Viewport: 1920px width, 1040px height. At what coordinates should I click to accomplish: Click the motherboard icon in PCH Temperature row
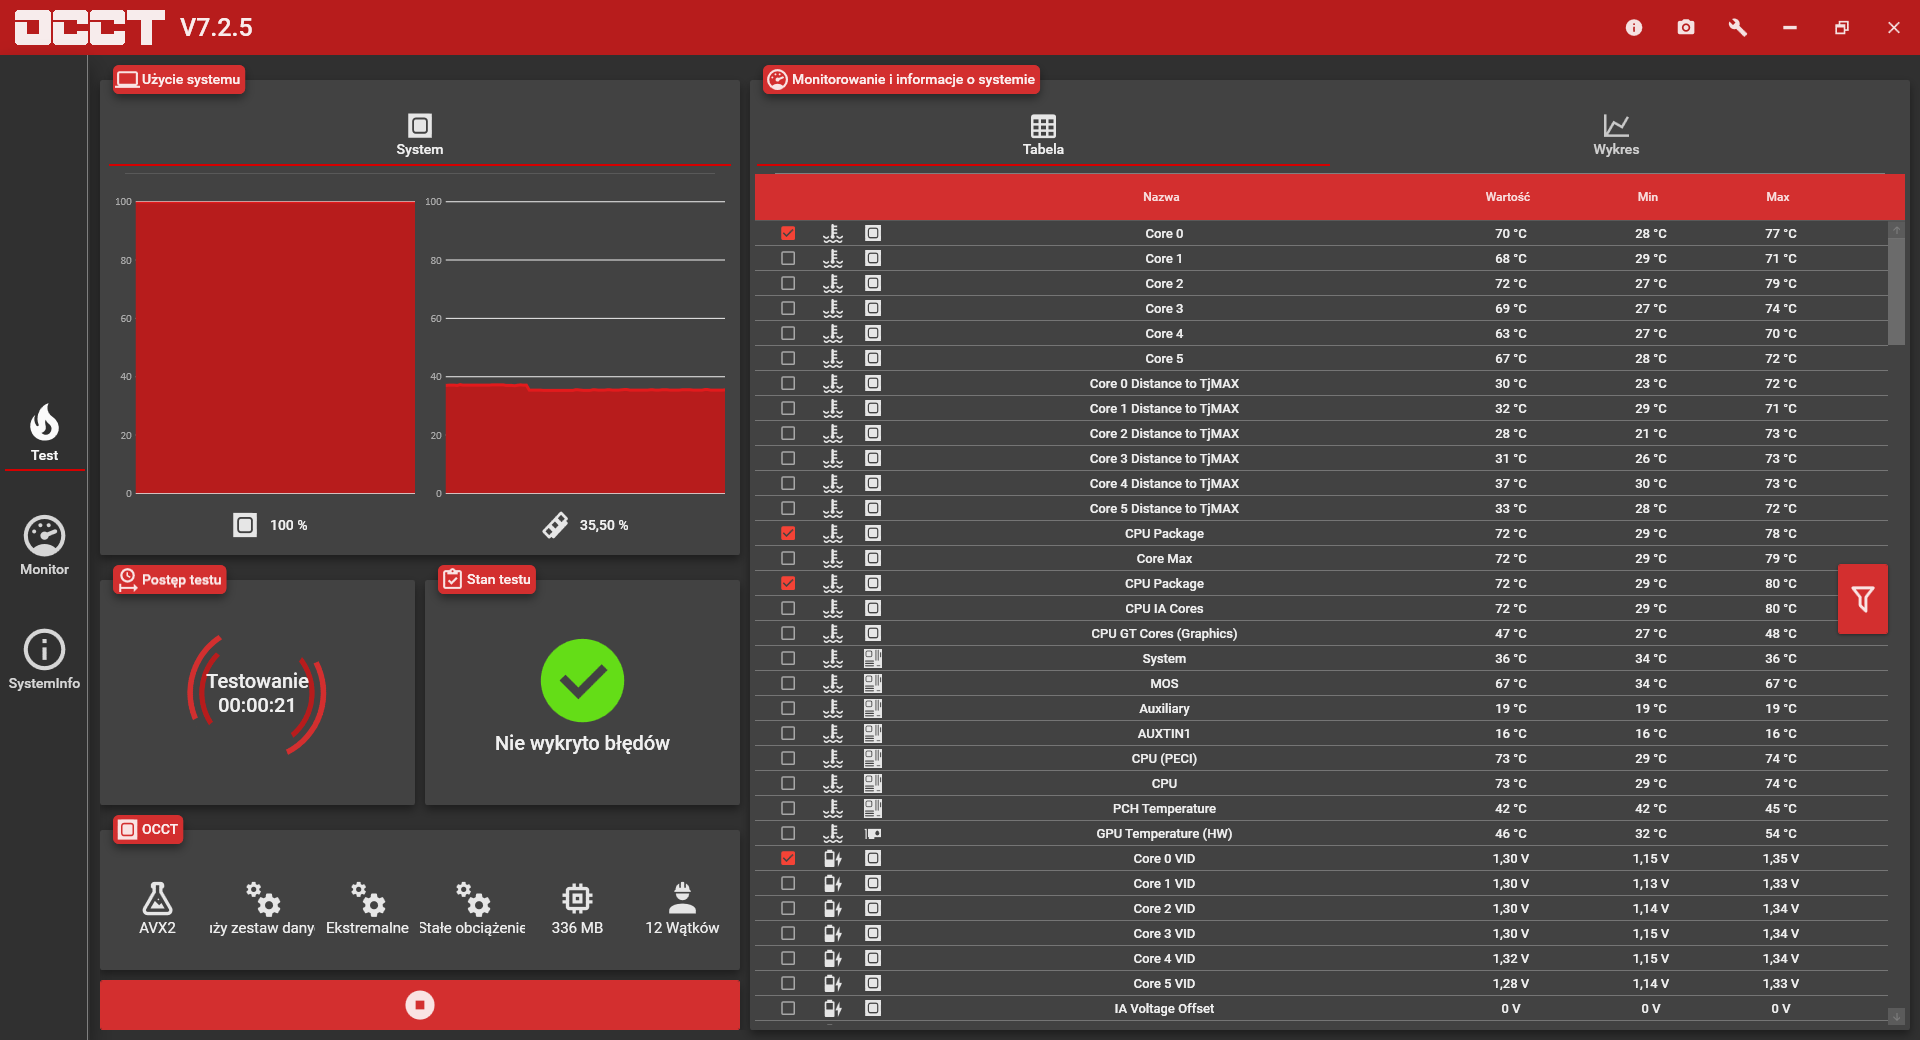click(x=873, y=808)
